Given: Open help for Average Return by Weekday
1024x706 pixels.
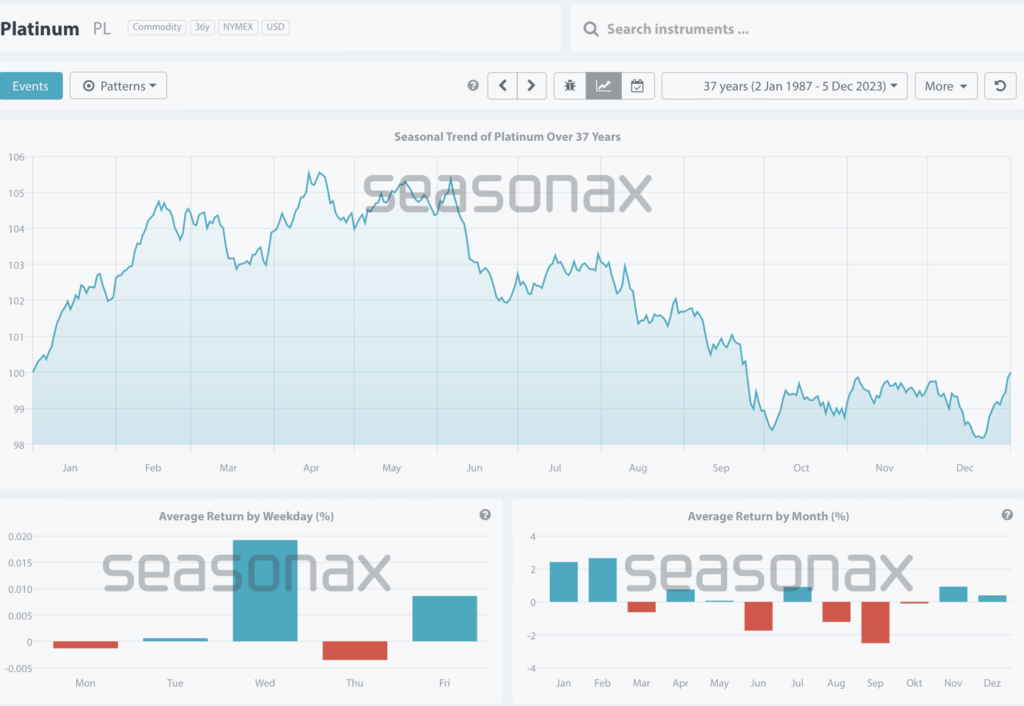Looking at the screenshot, I should coord(485,515).
